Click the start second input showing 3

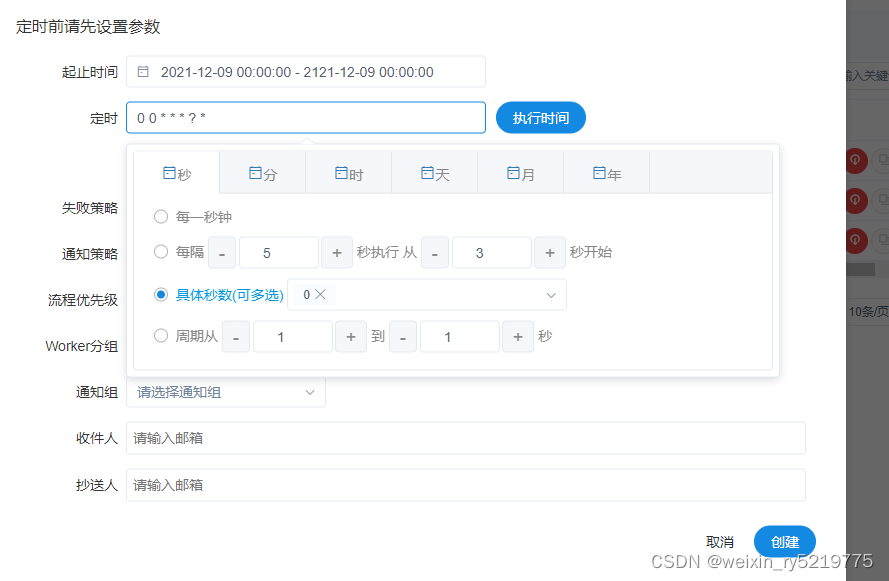click(492, 253)
